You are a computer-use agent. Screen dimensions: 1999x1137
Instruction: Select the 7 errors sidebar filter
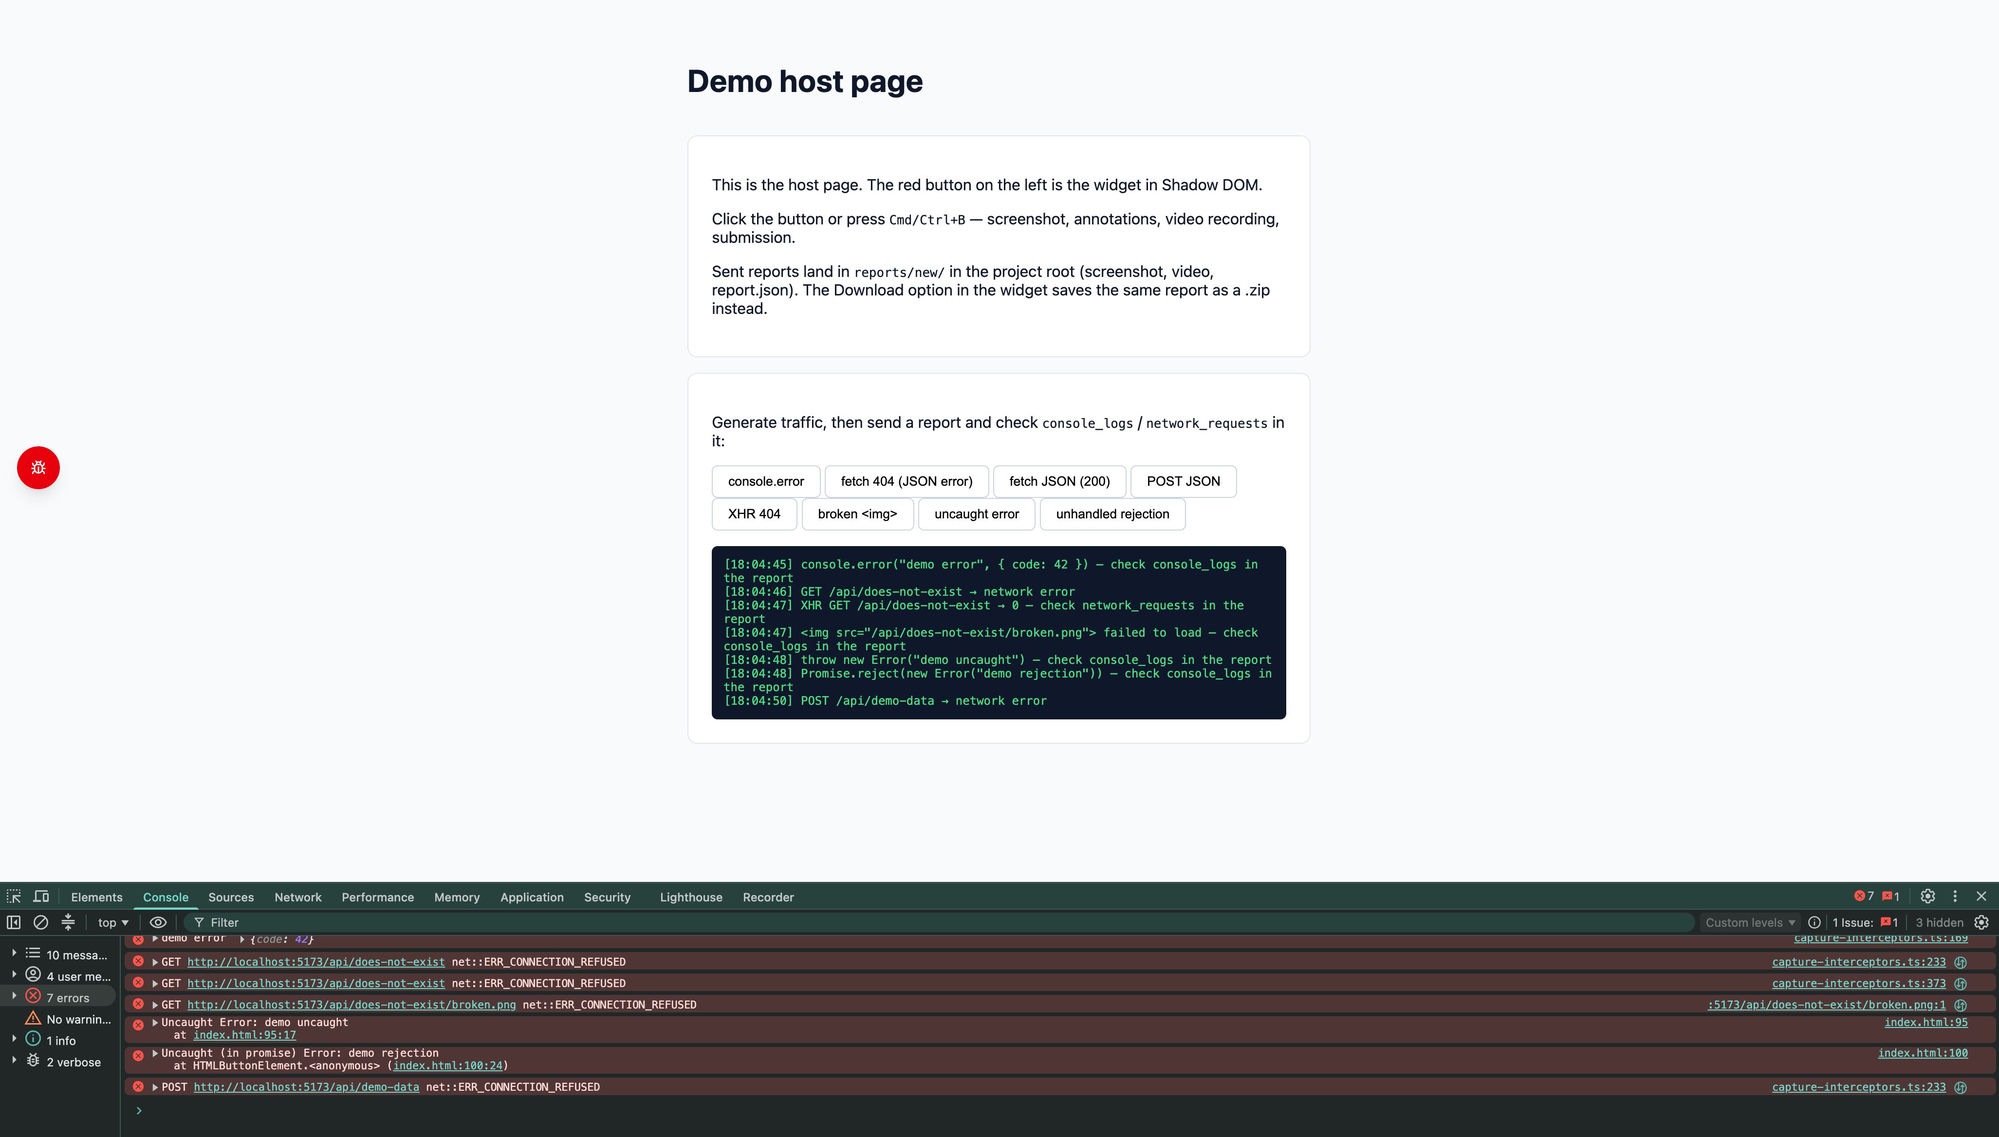60,997
